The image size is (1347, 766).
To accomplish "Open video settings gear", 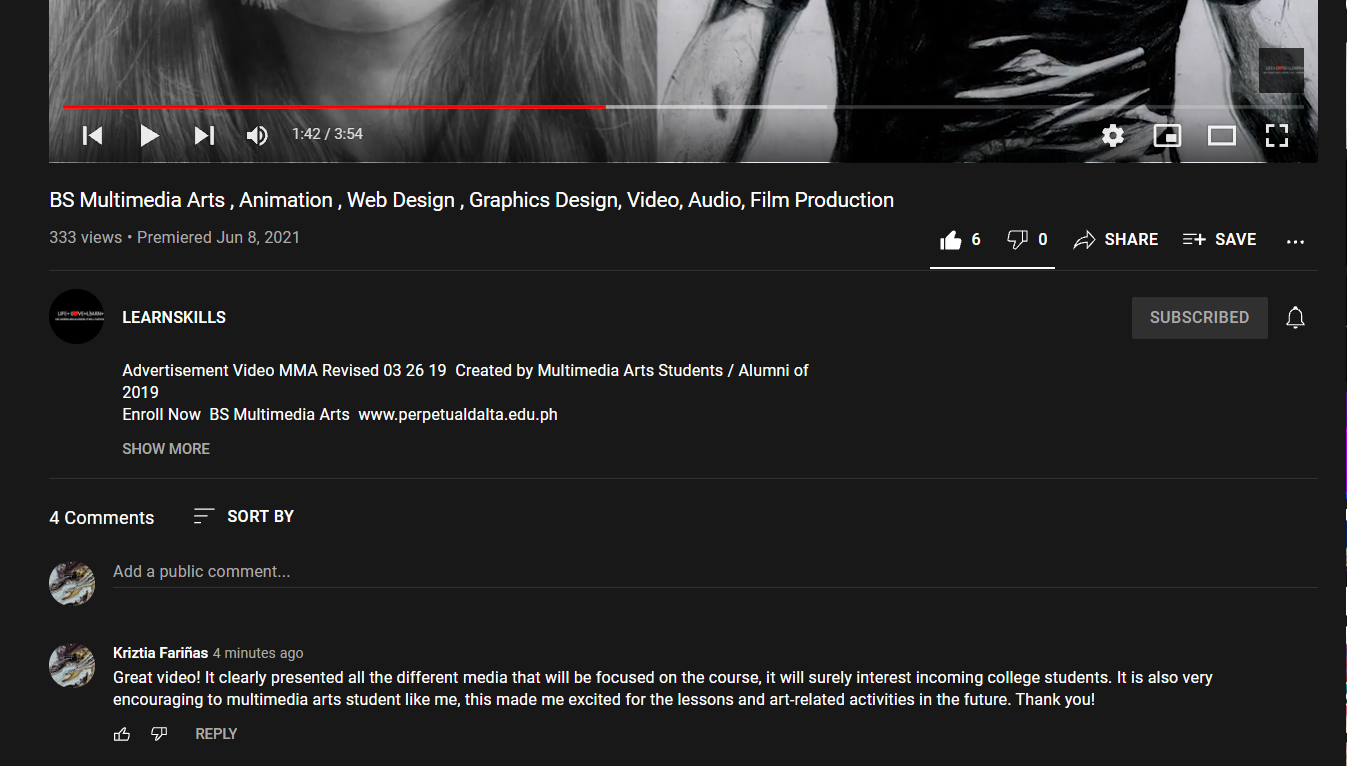I will pyautogui.click(x=1113, y=135).
